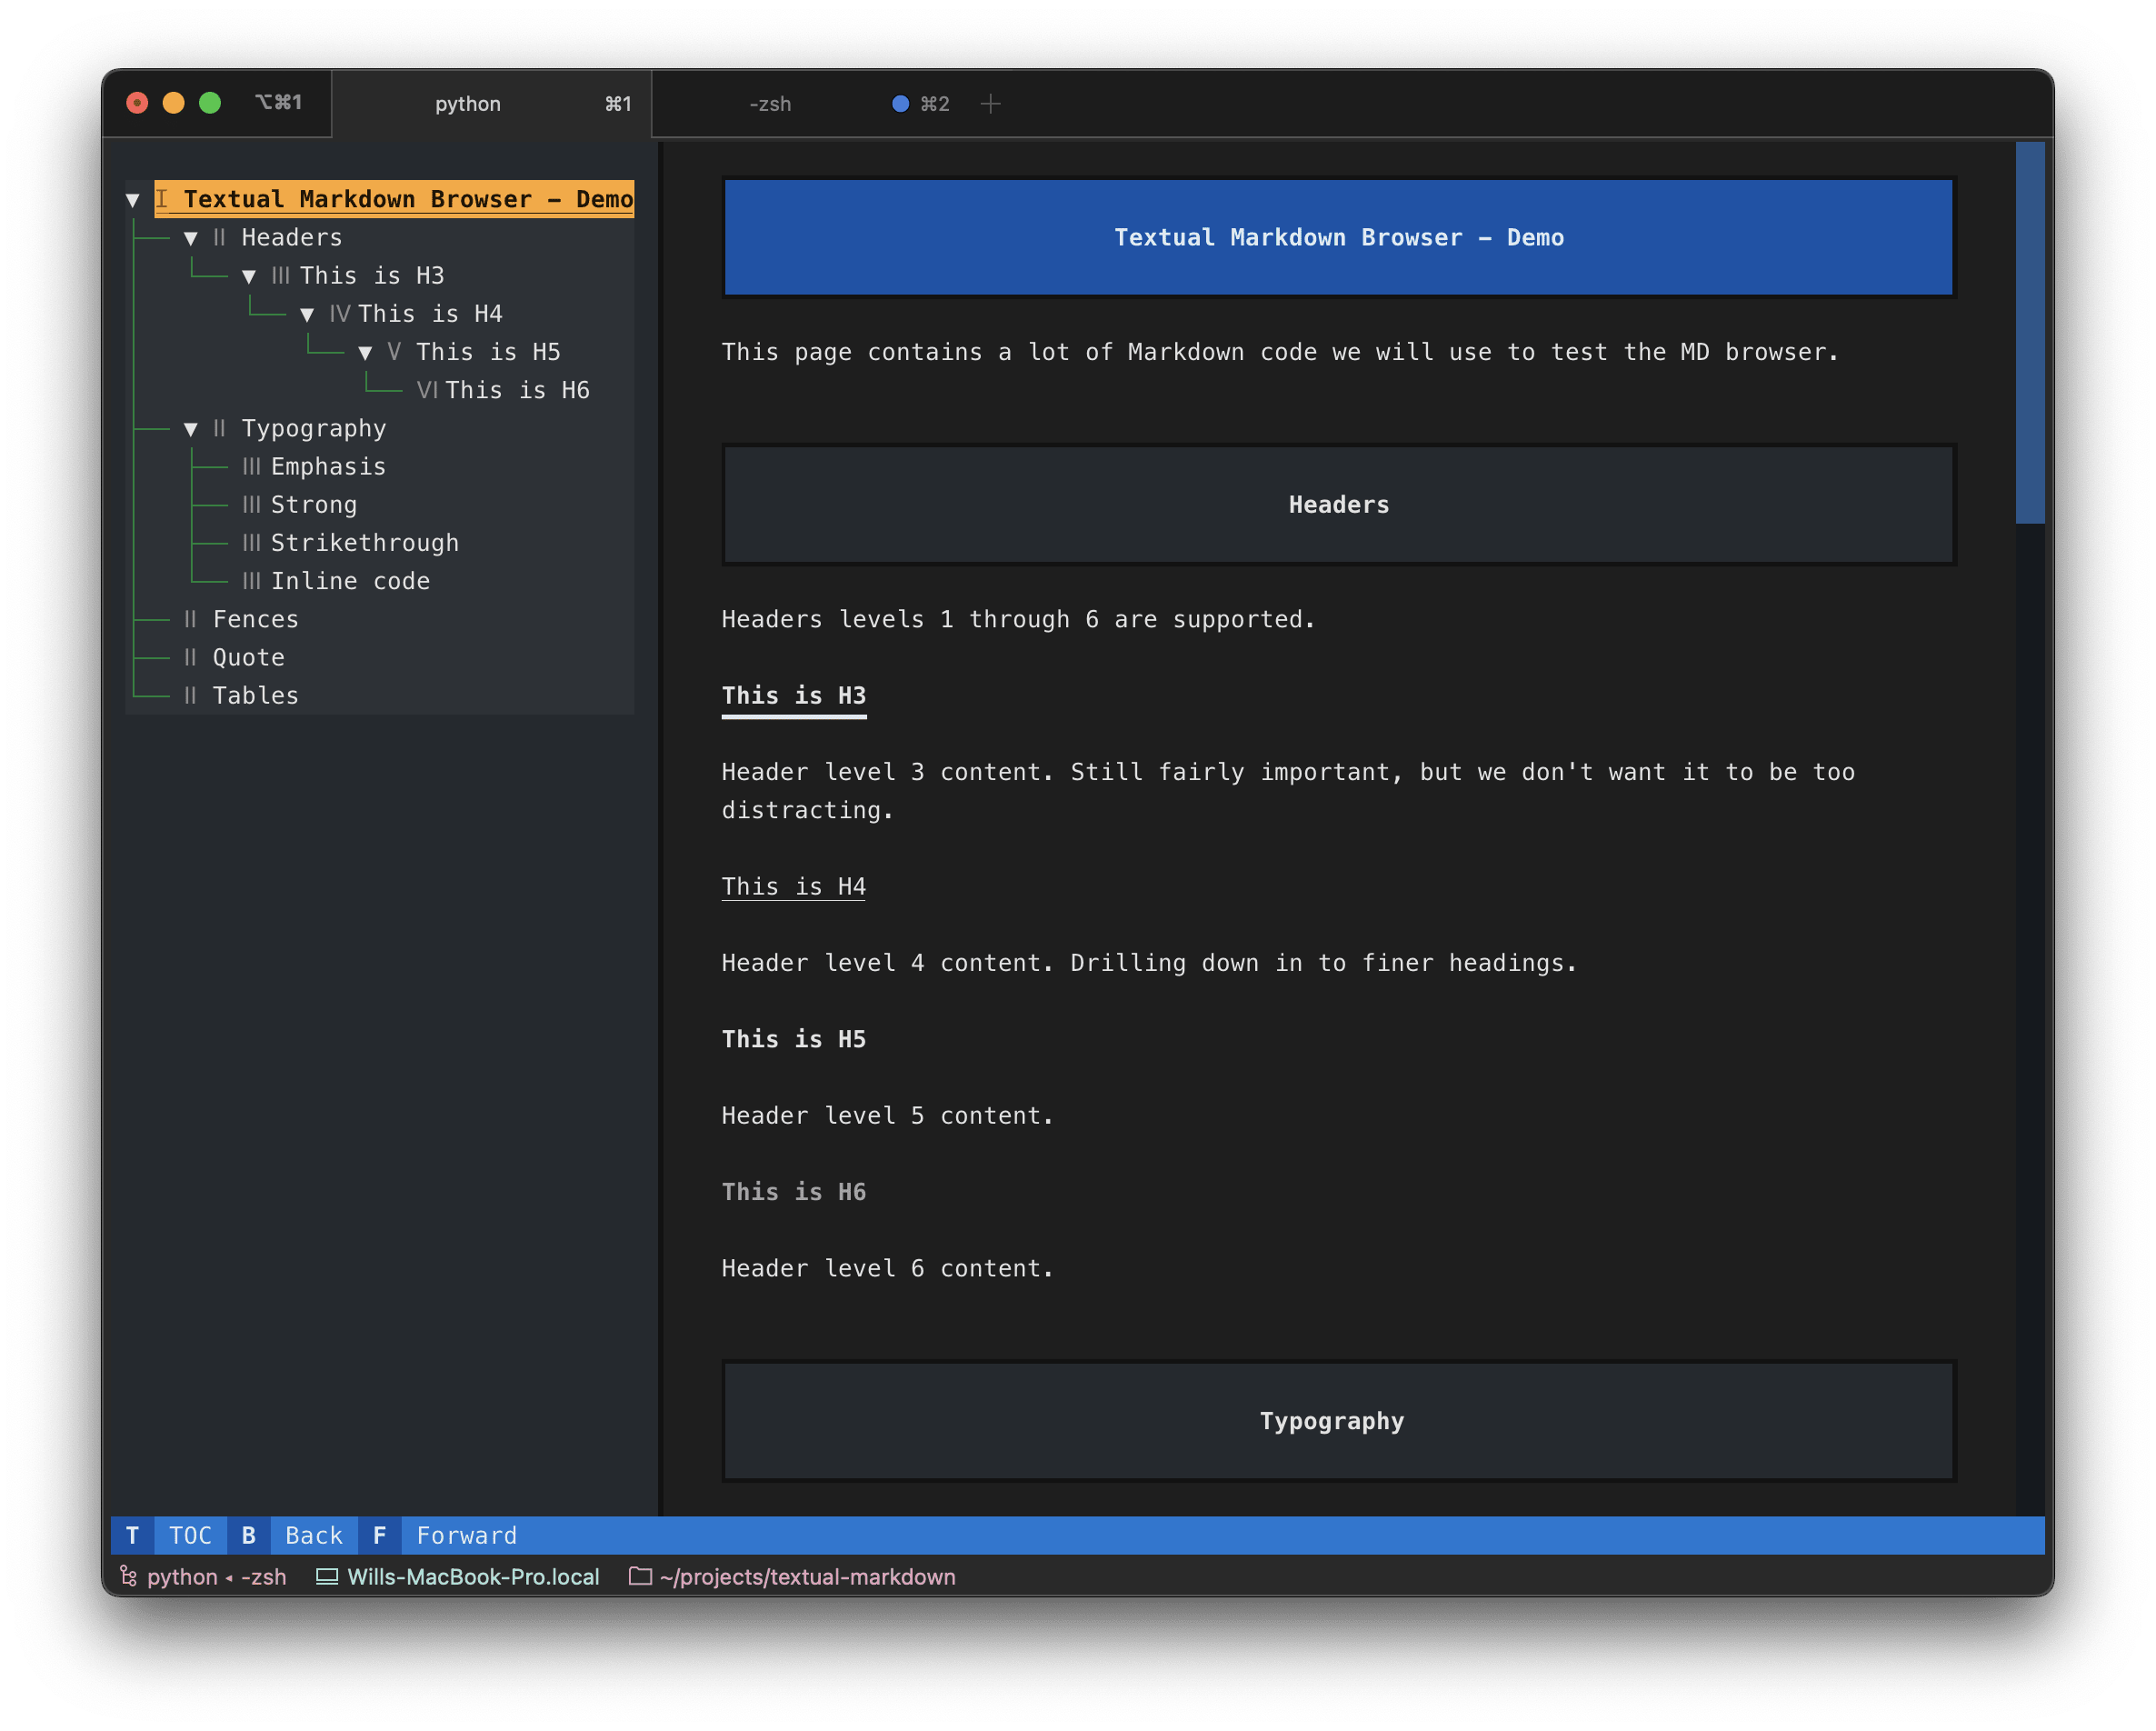Open Strong entry in the TOC

click(x=313, y=505)
